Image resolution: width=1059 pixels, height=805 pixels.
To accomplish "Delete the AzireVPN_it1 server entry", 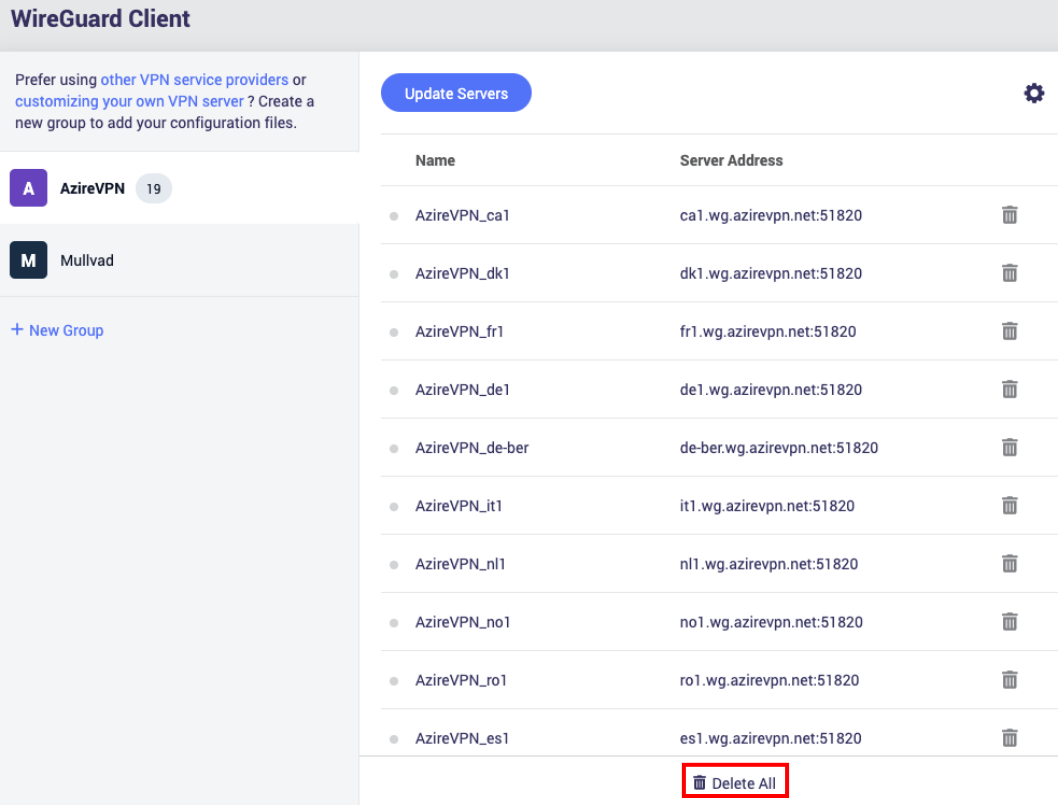I will pos(1010,505).
